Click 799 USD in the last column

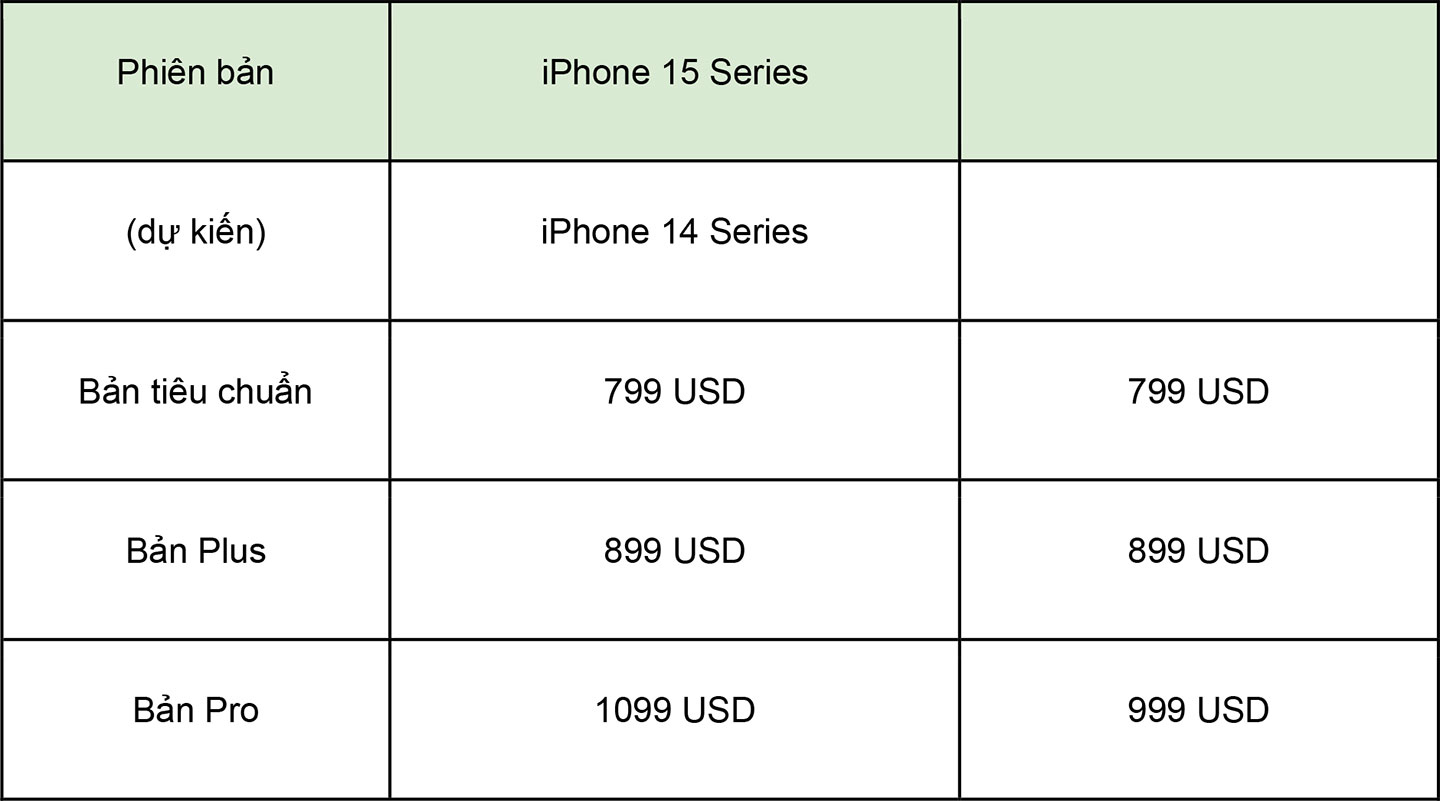(1199, 400)
